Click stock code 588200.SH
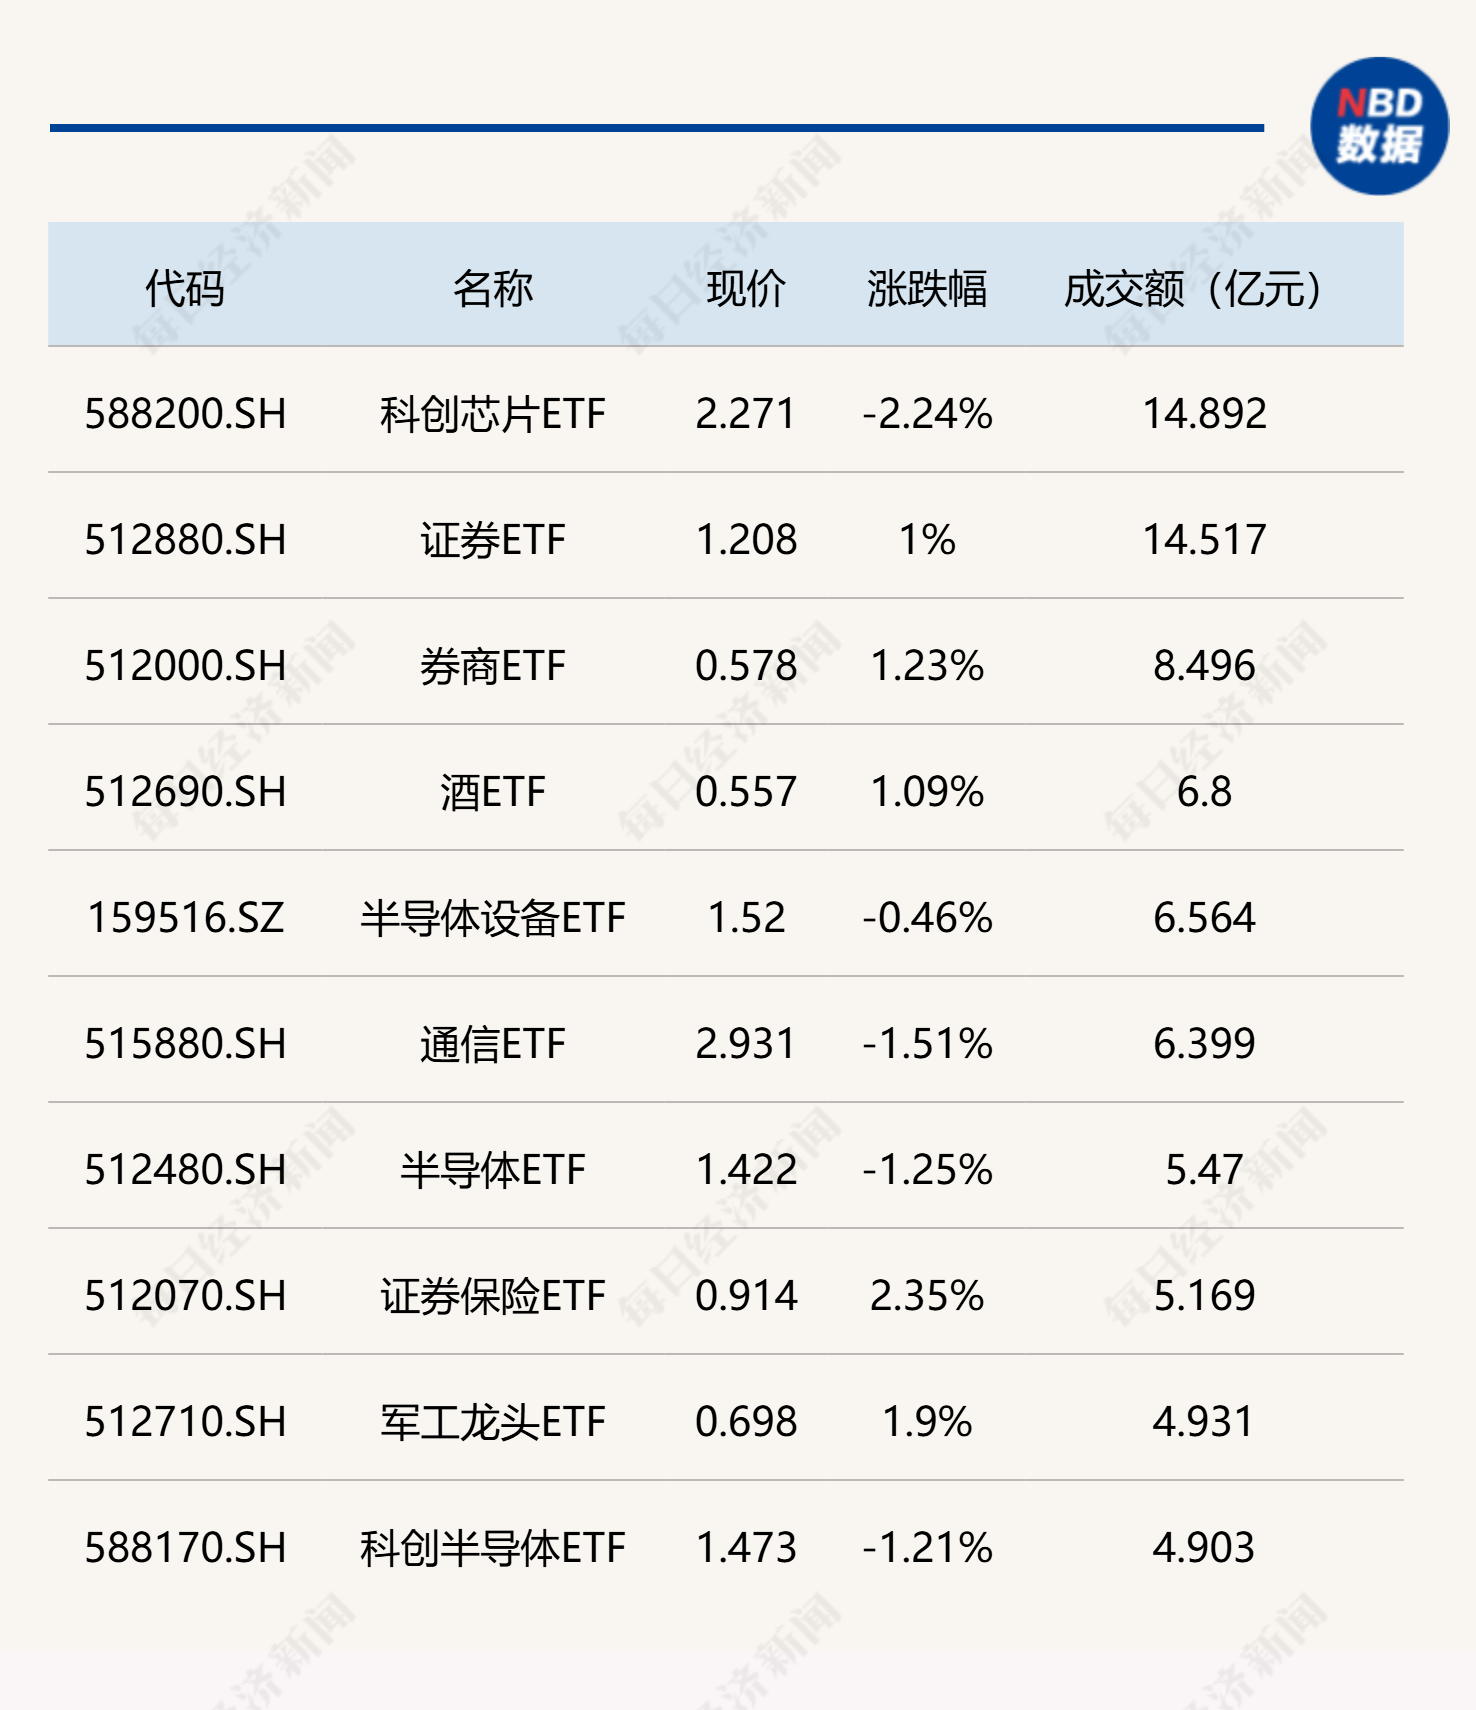The image size is (1476, 1710). point(185,414)
